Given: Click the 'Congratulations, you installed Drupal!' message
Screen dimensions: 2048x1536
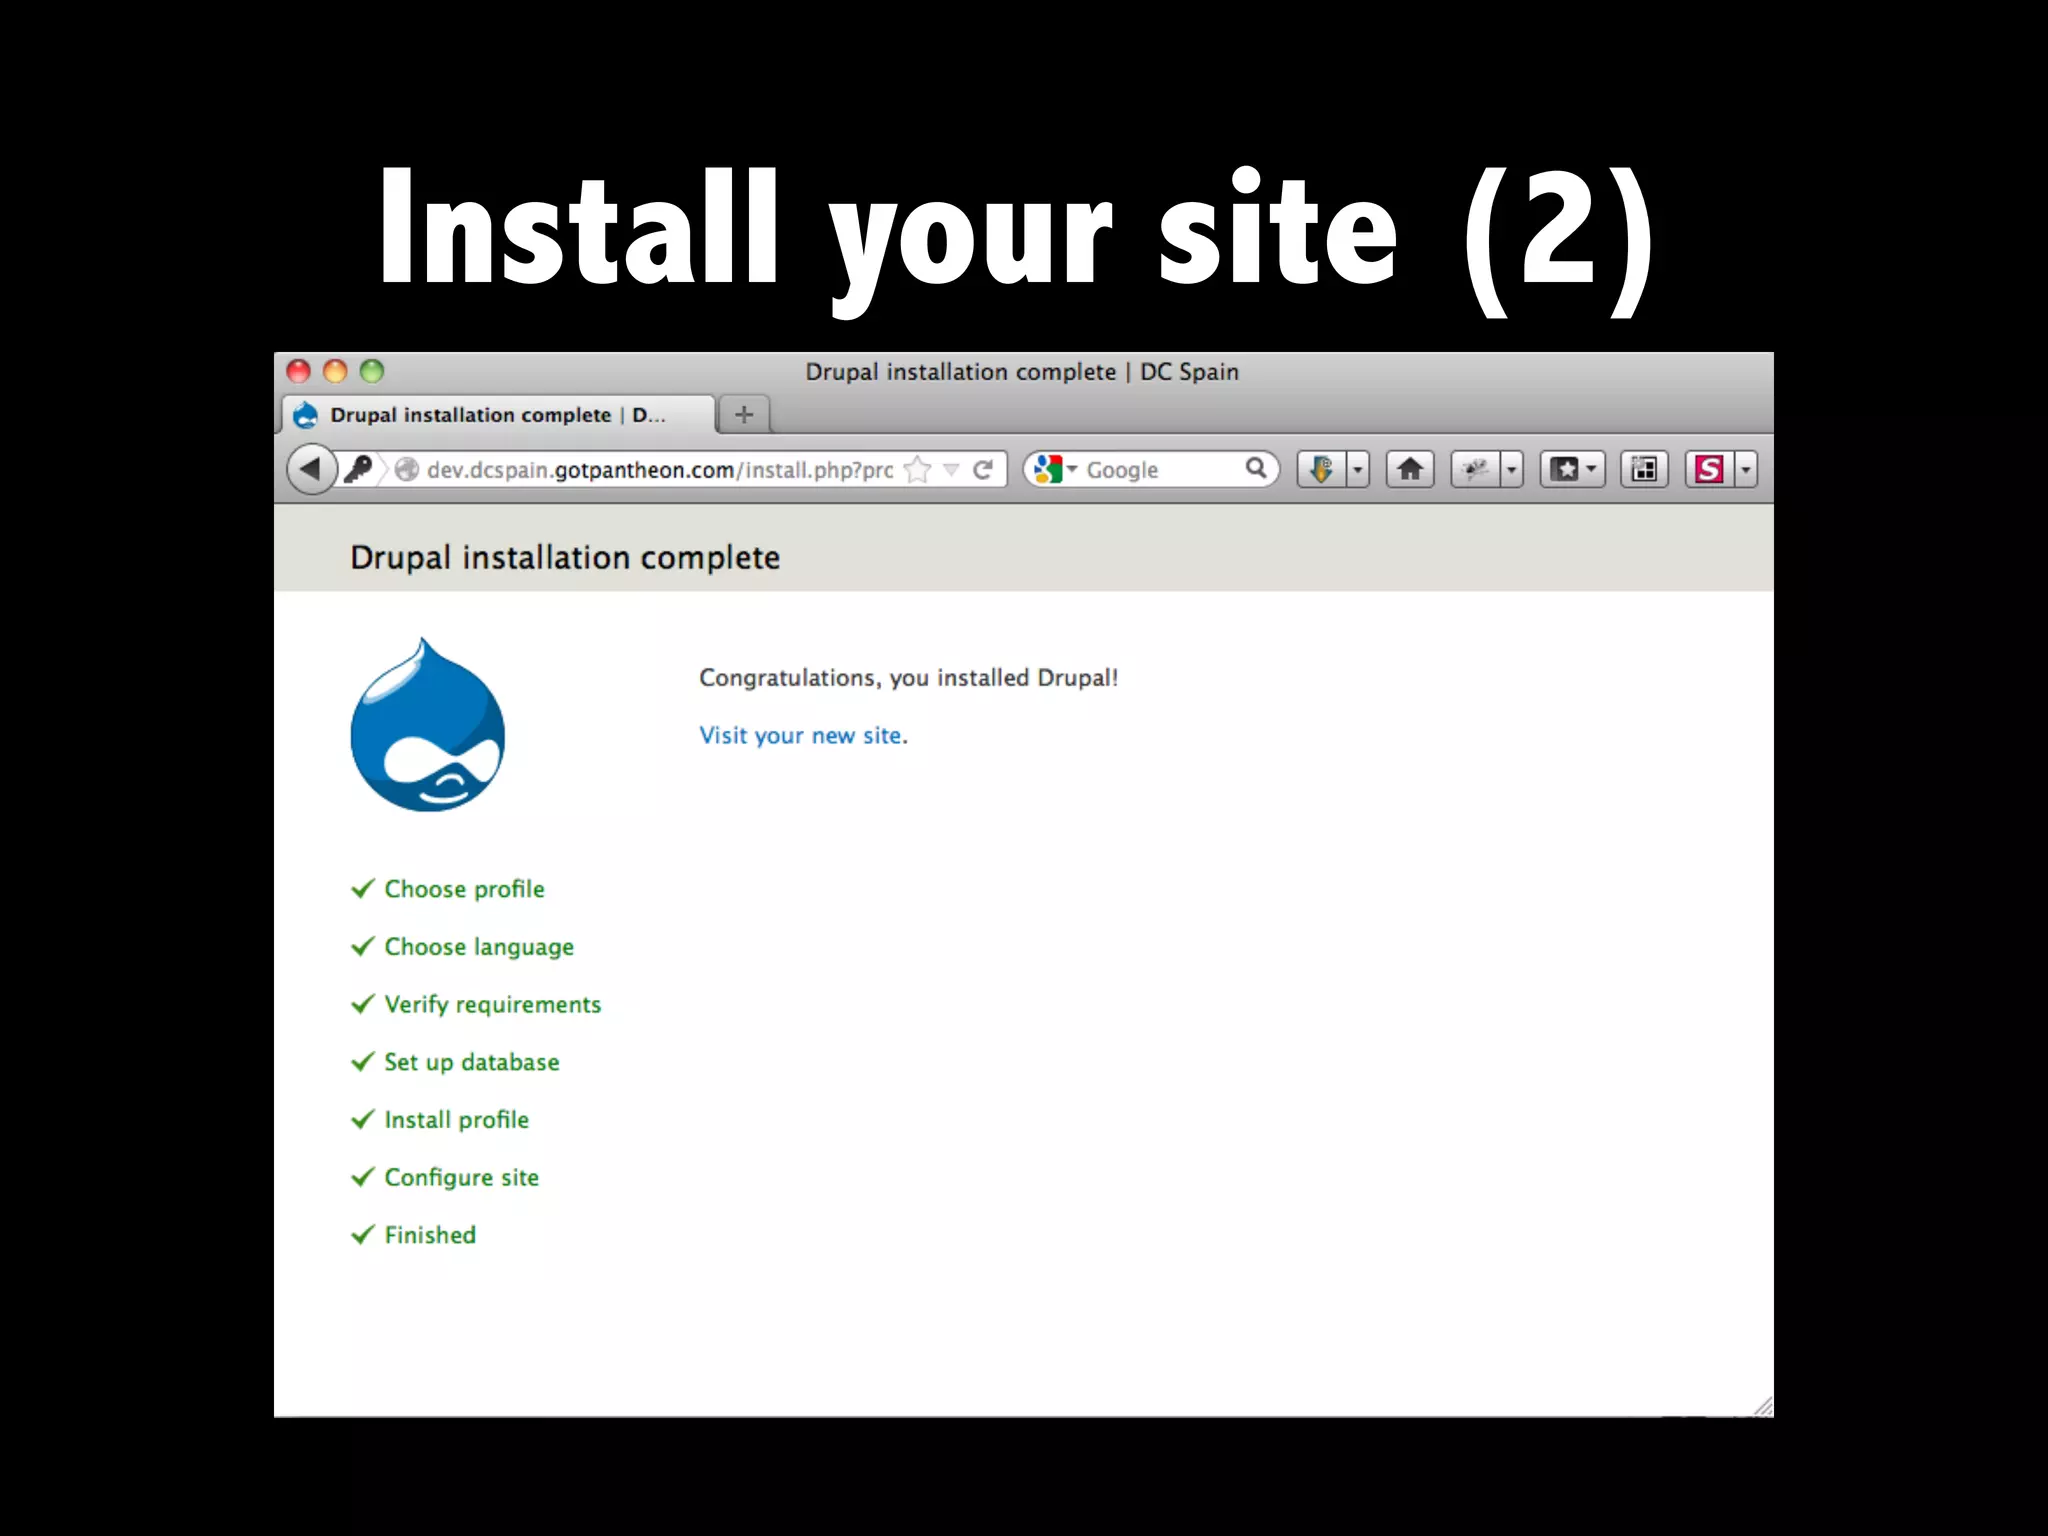Looking at the screenshot, I should (x=908, y=678).
